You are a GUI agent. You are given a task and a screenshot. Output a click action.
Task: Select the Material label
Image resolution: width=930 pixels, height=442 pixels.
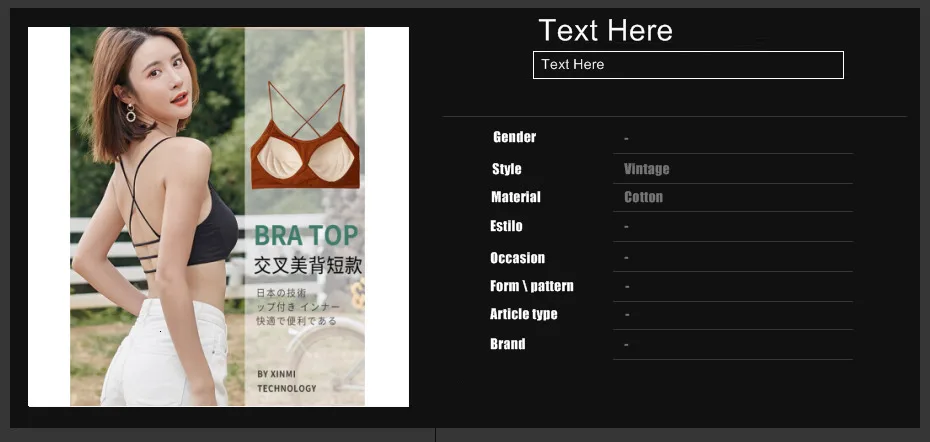point(515,197)
